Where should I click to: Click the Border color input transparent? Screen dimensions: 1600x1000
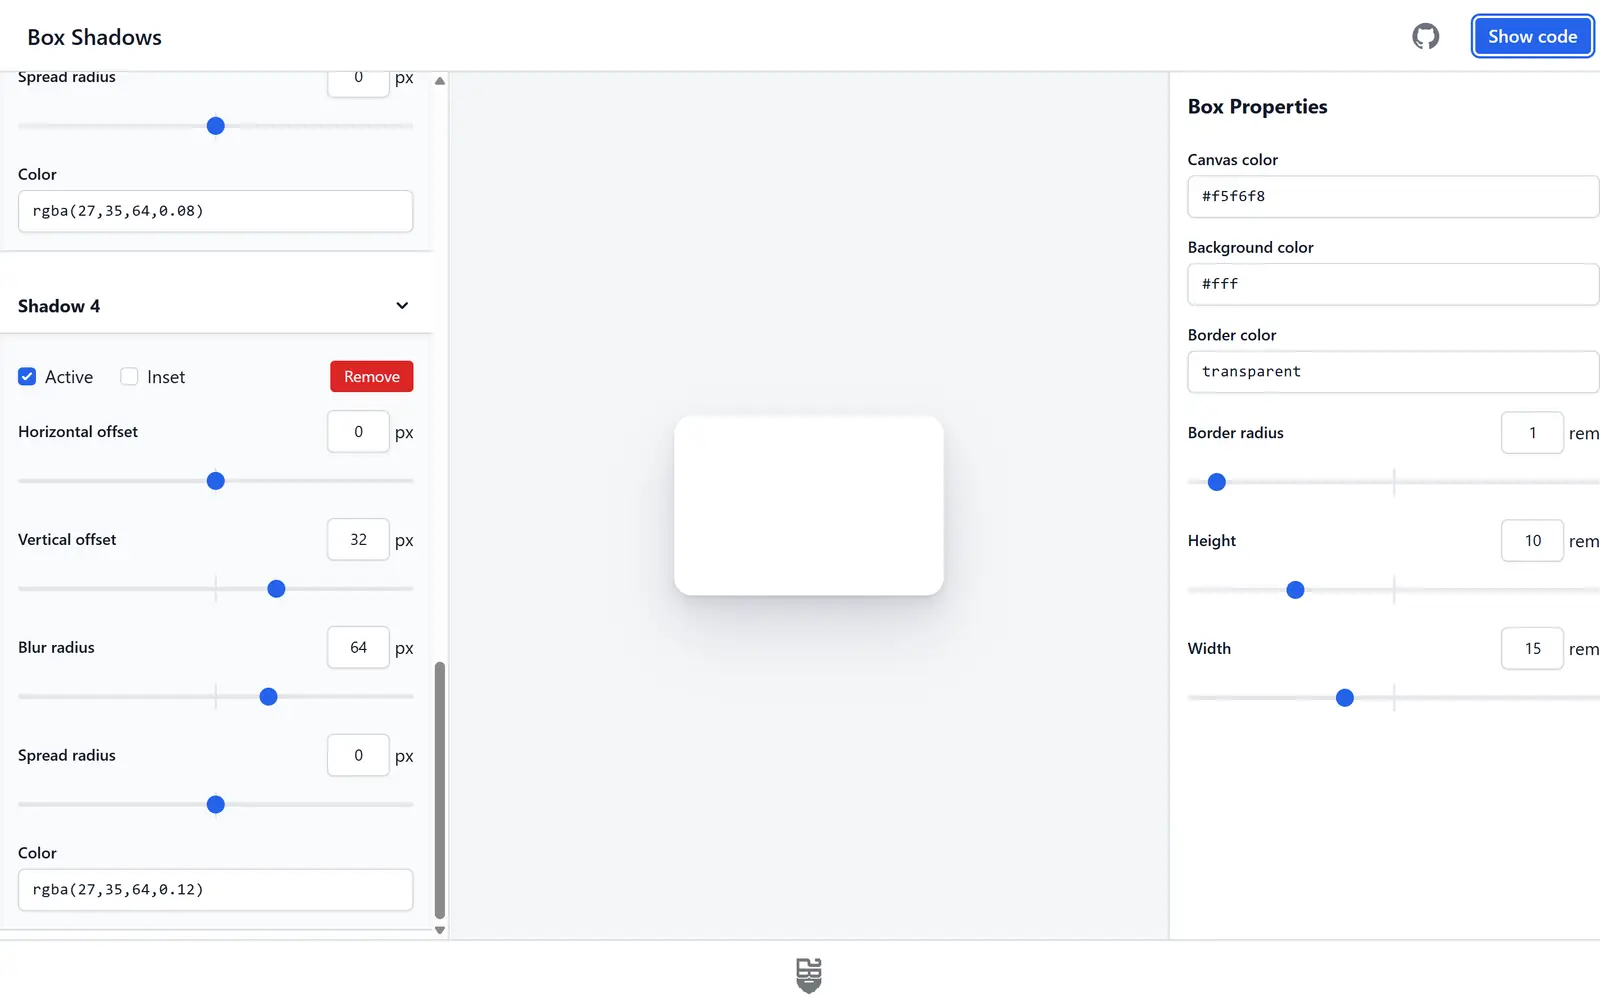tap(1393, 372)
